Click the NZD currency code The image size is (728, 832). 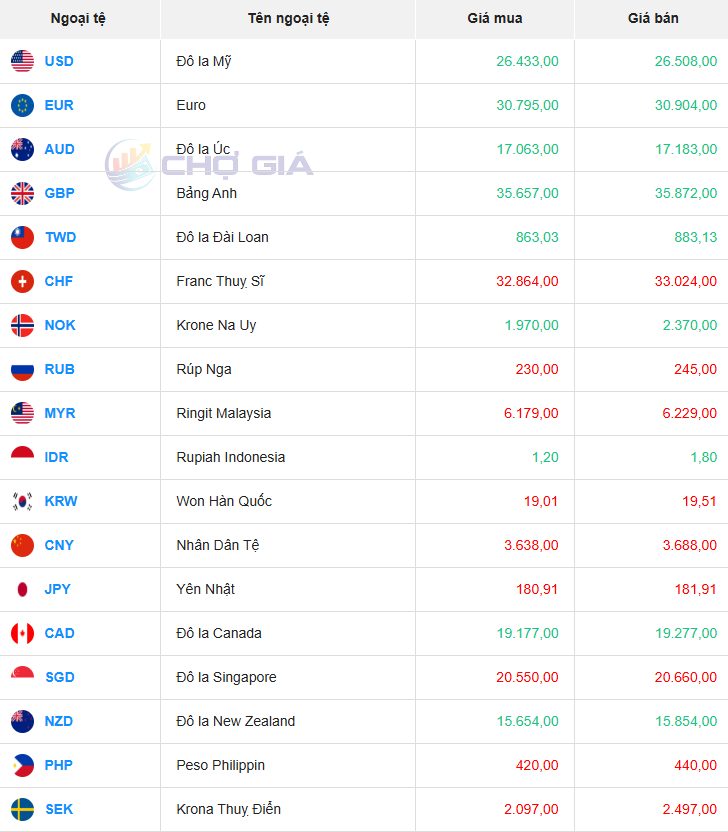pos(59,721)
